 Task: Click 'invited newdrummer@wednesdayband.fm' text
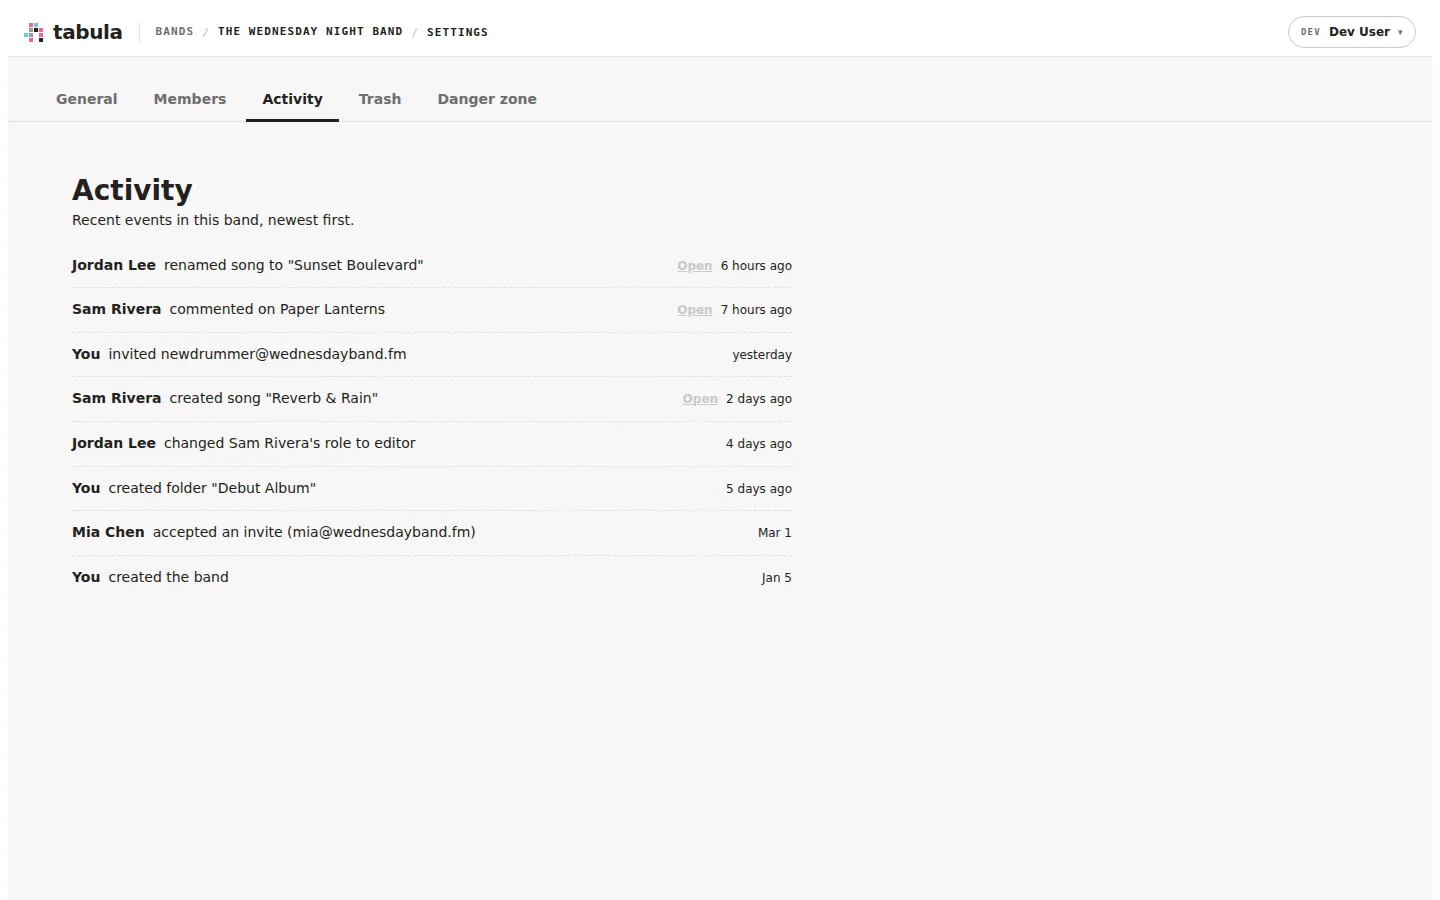[257, 354]
